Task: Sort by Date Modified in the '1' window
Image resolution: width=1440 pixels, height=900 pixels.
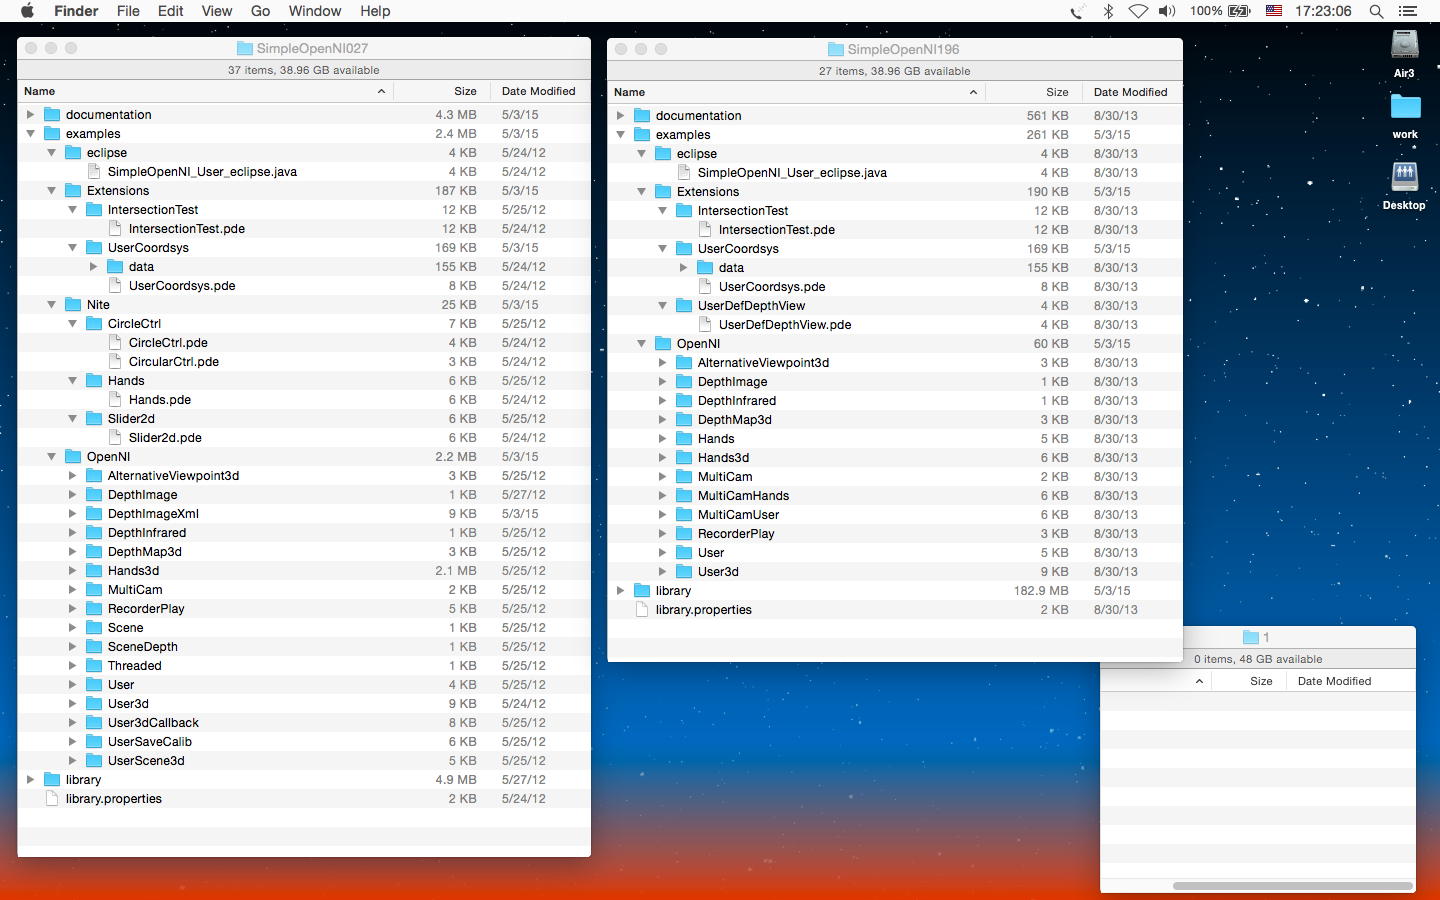Action: (1350, 681)
